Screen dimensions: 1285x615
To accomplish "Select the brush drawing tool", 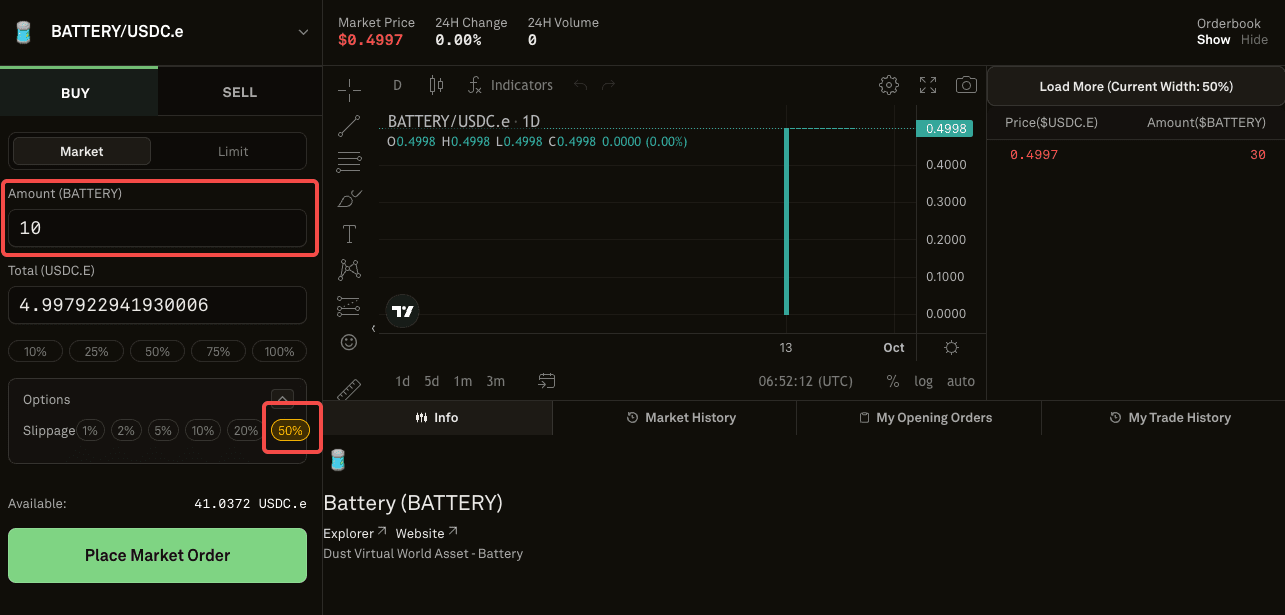I will pos(348,198).
